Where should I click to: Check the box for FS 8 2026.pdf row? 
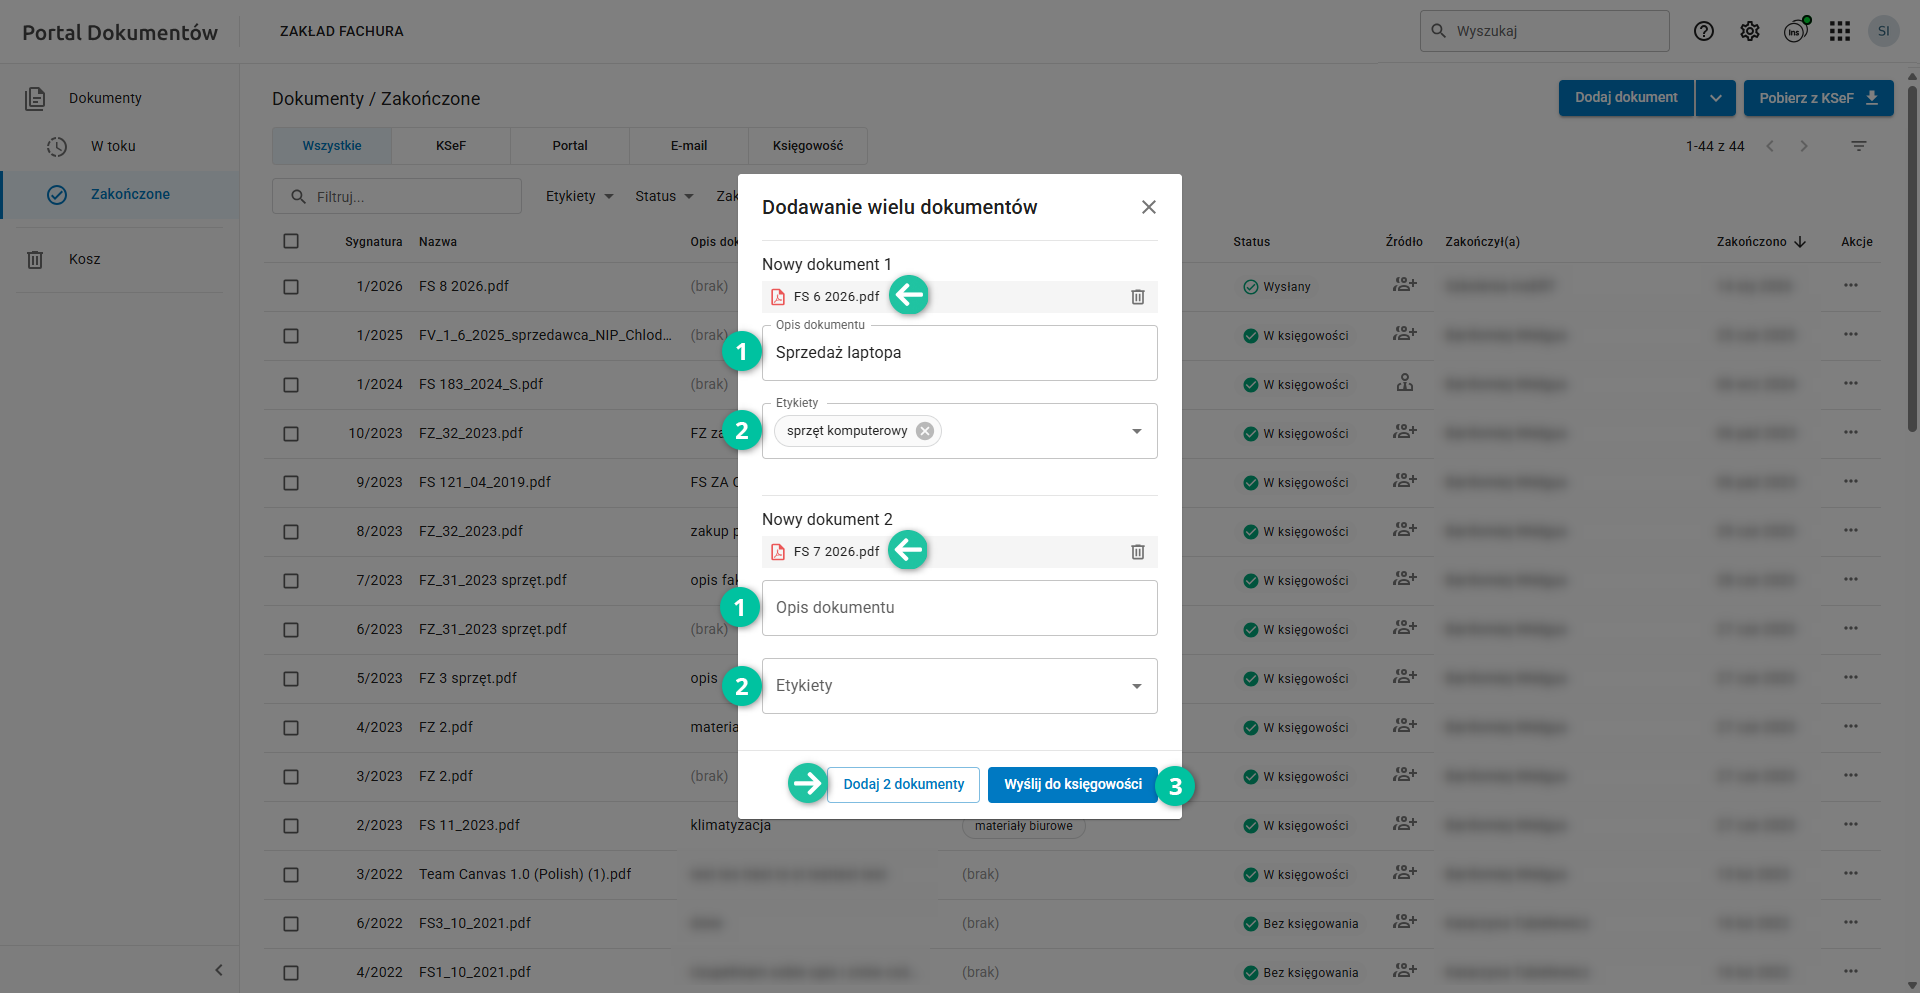tap(291, 287)
